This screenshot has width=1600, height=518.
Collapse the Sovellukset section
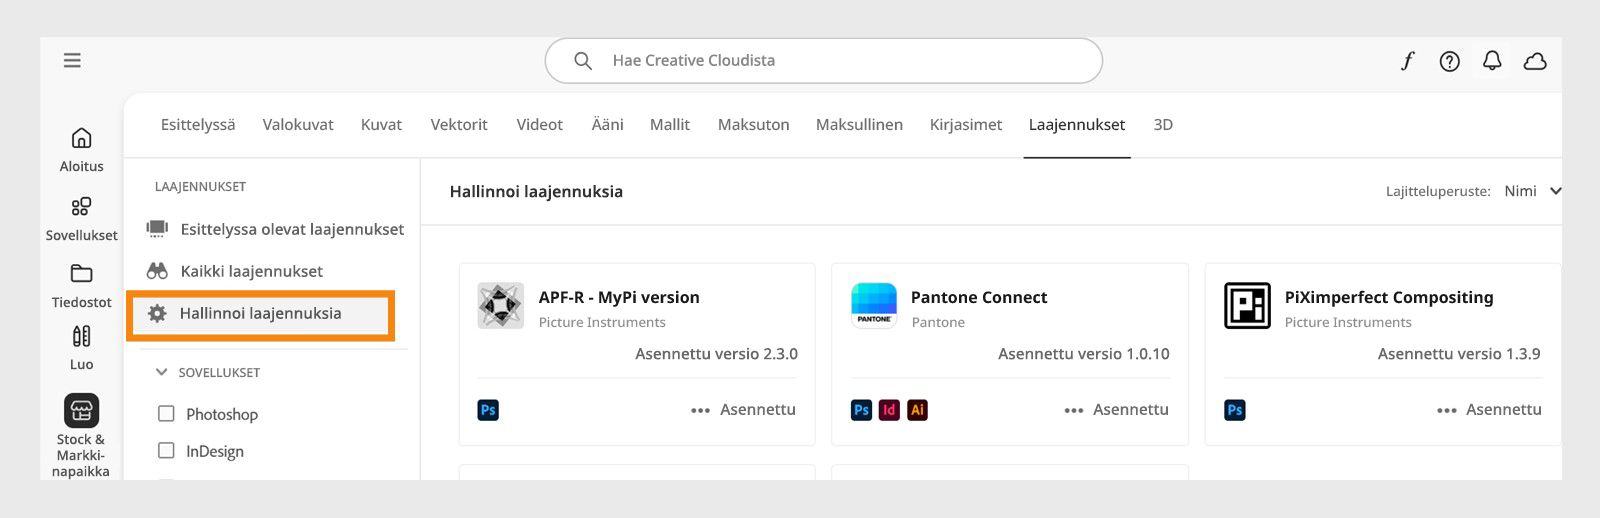[x=161, y=372]
